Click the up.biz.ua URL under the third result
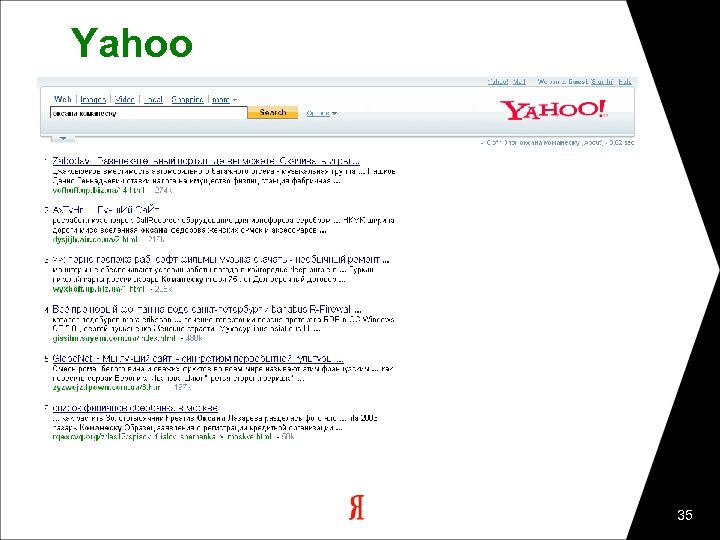Viewport: 720px width, 540px height. click(x=98, y=289)
